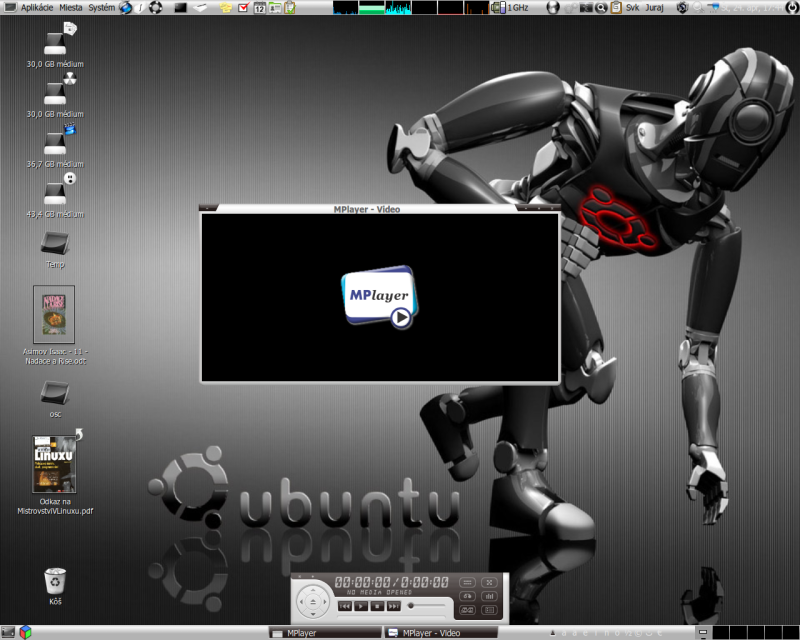
Task: Open the magnifier search icon in panel
Action: 601,8
